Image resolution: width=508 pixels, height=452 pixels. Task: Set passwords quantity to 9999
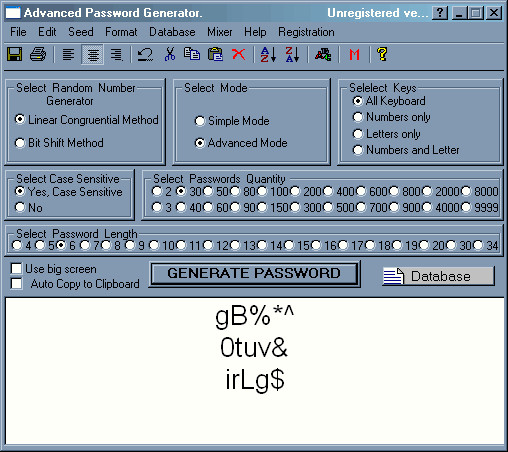[466, 207]
